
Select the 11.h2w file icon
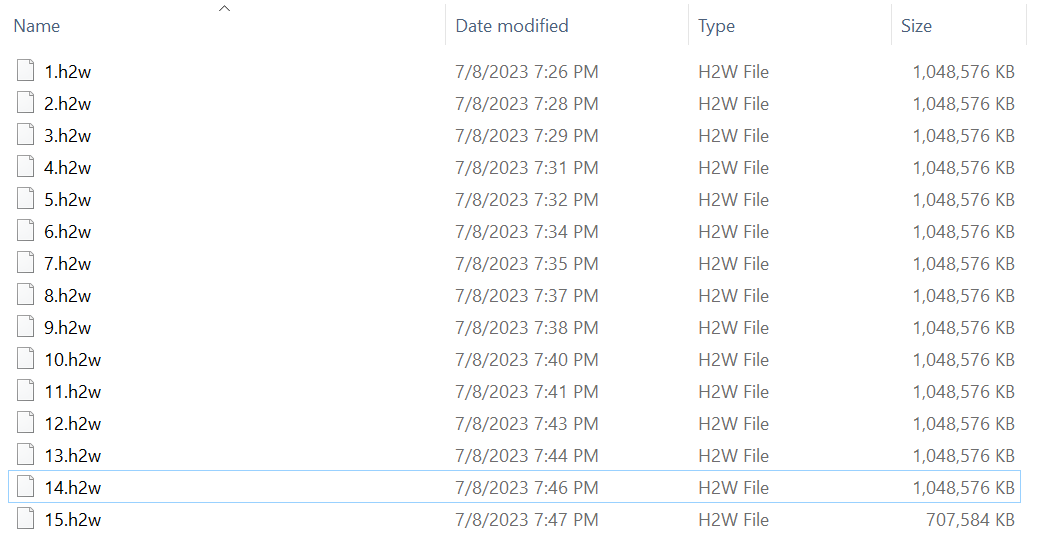[x=26, y=391]
